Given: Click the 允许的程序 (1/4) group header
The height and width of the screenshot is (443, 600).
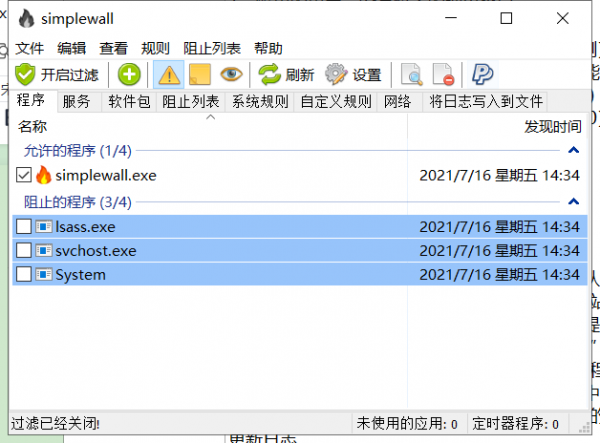Looking at the screenshot, I should [x=78, y=150].
